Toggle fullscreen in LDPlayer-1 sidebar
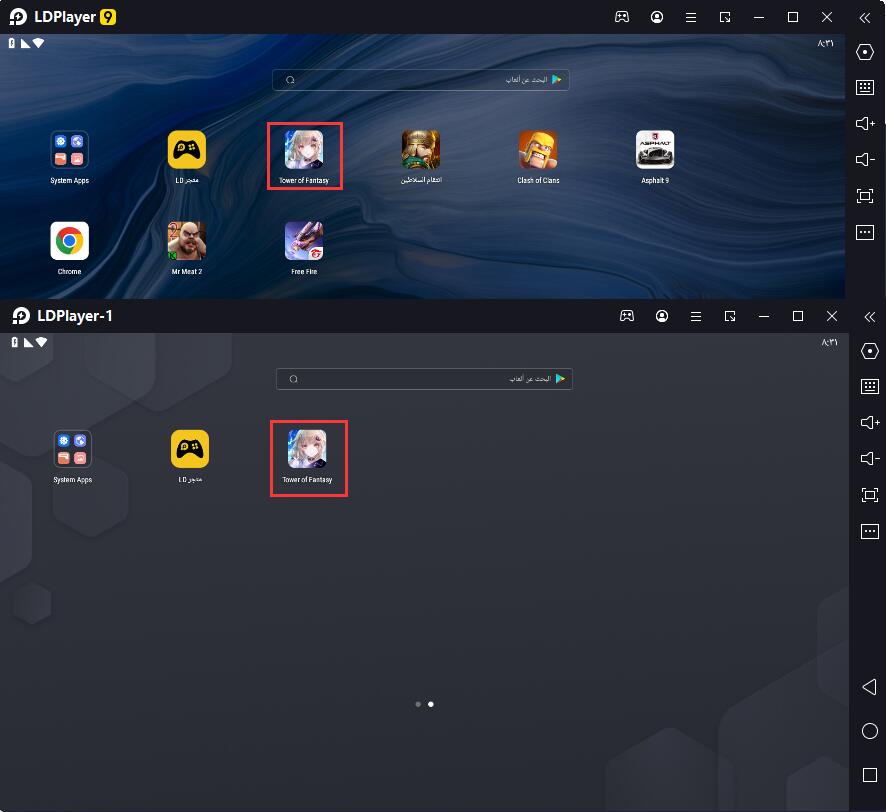 pos(870,495)
